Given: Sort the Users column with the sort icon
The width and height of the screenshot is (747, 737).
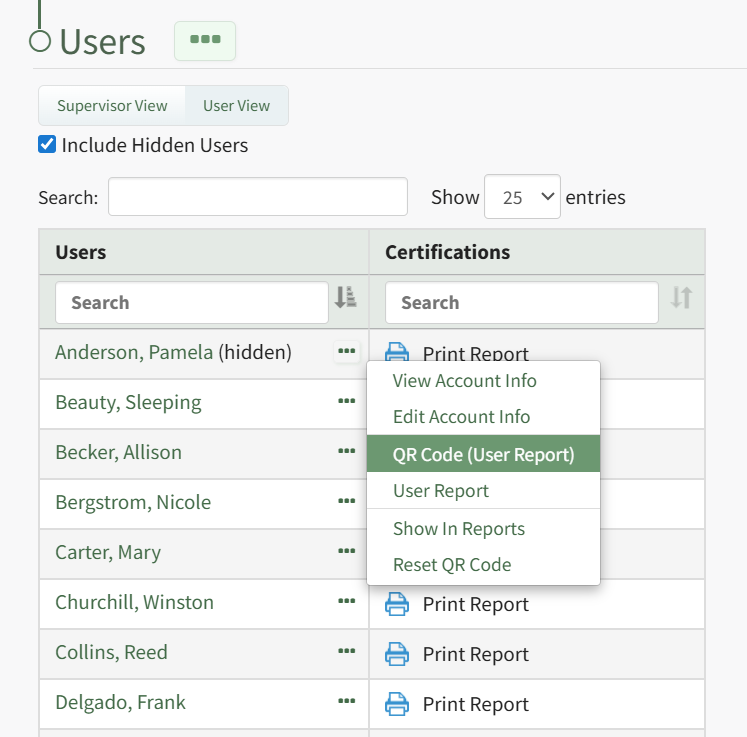Looking at the screenshot, I should point(345,298).
